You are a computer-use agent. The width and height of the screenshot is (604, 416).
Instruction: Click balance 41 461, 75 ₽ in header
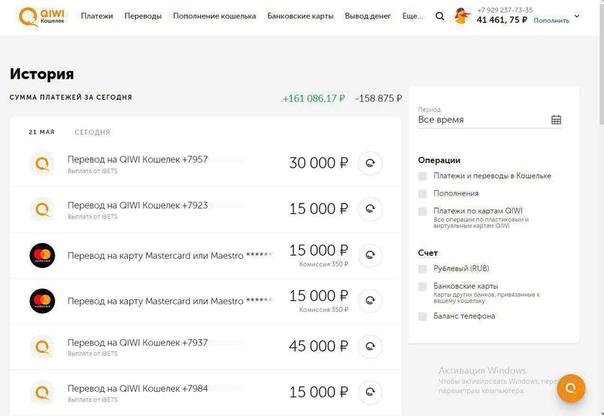tap(502, 20)
